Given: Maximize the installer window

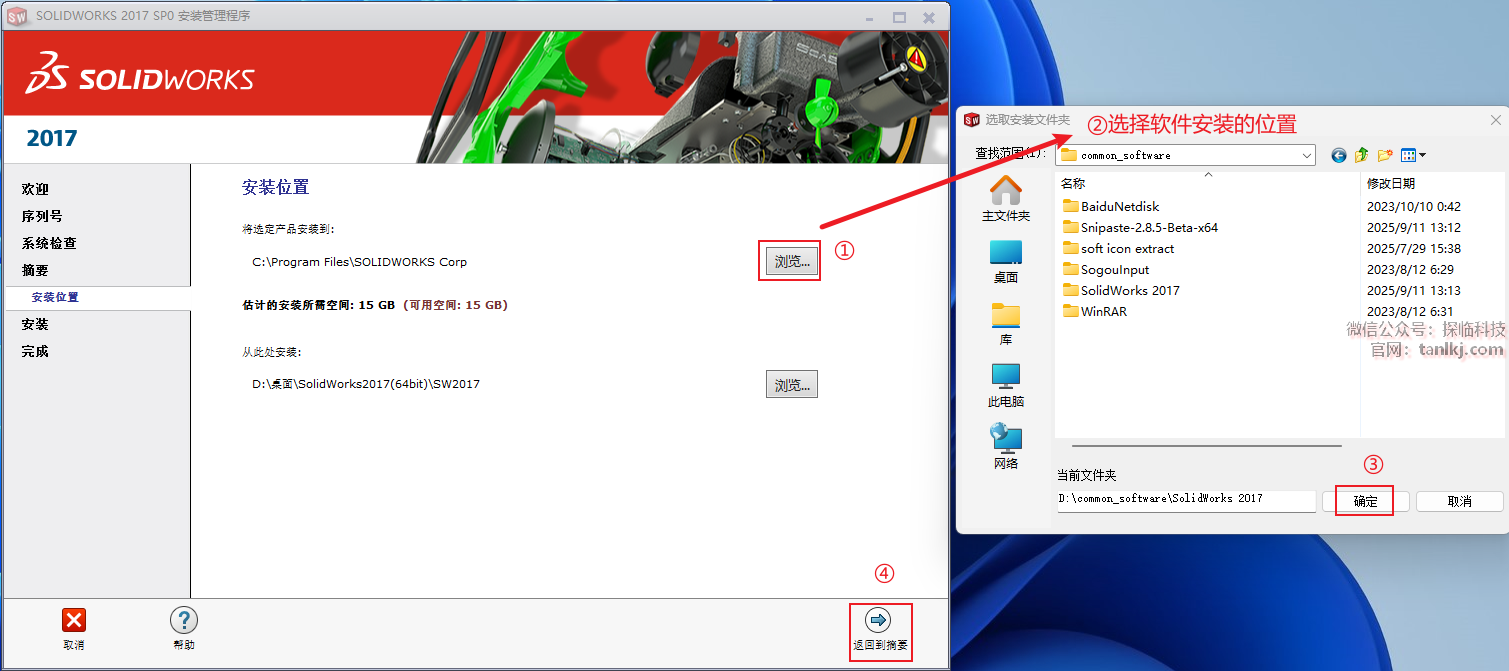Looking at the screenshot, I should 899,17.
